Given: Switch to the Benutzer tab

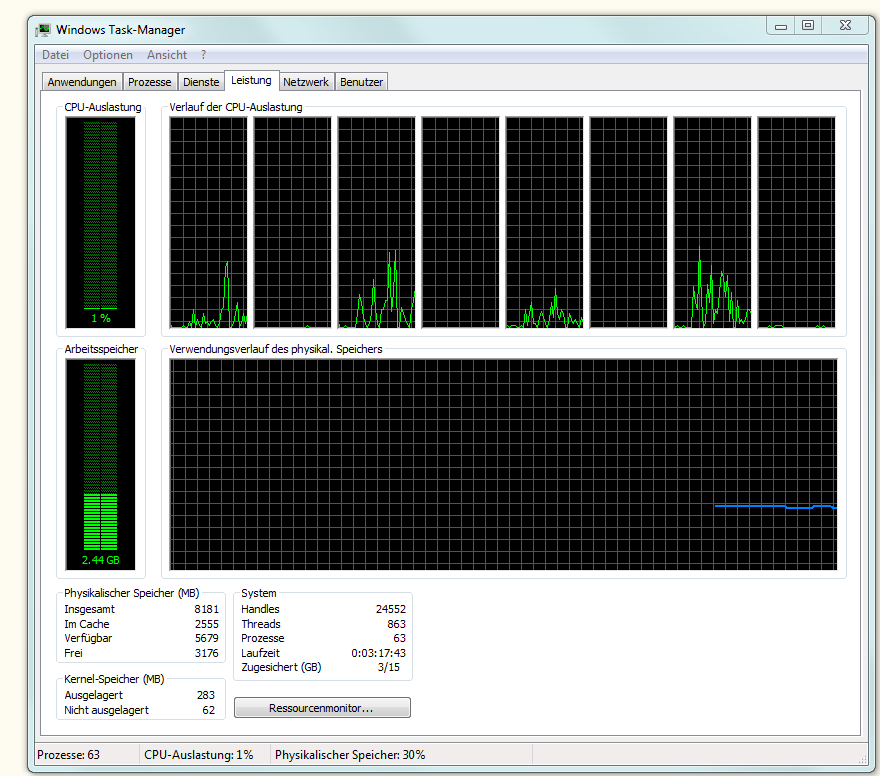Looking at the screenshot, I should point(361,82).
